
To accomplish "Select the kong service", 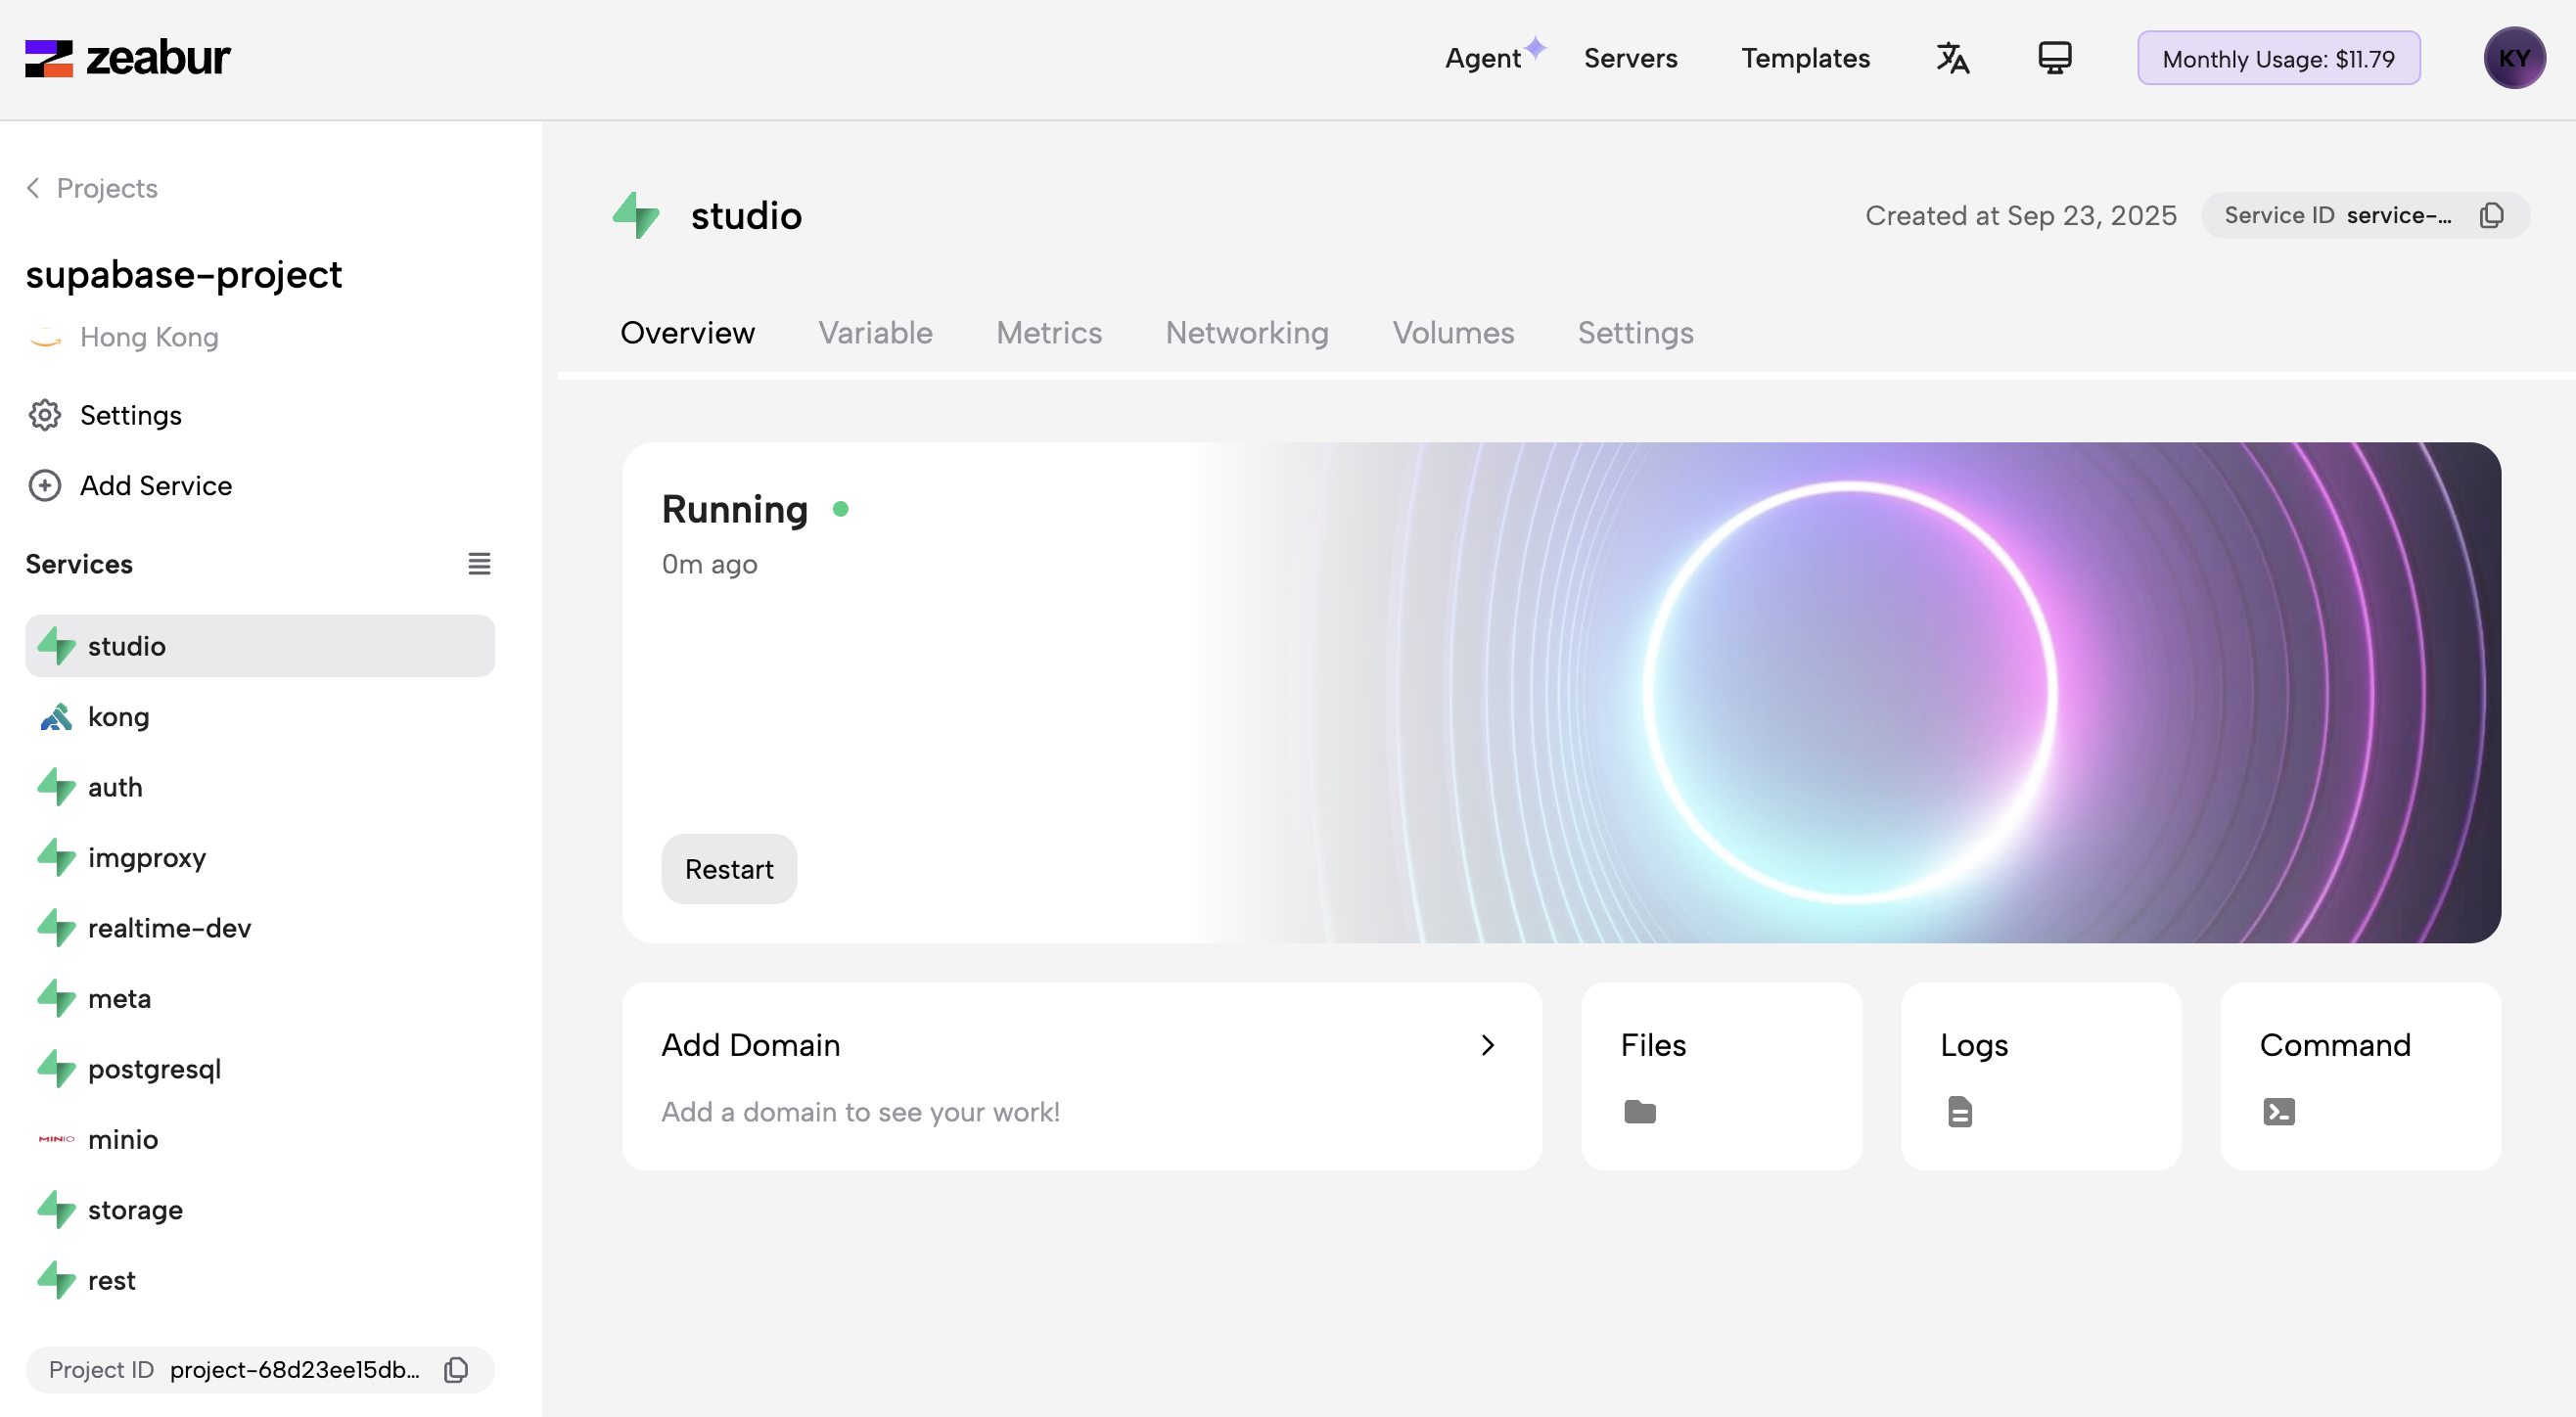I will 118,717.
